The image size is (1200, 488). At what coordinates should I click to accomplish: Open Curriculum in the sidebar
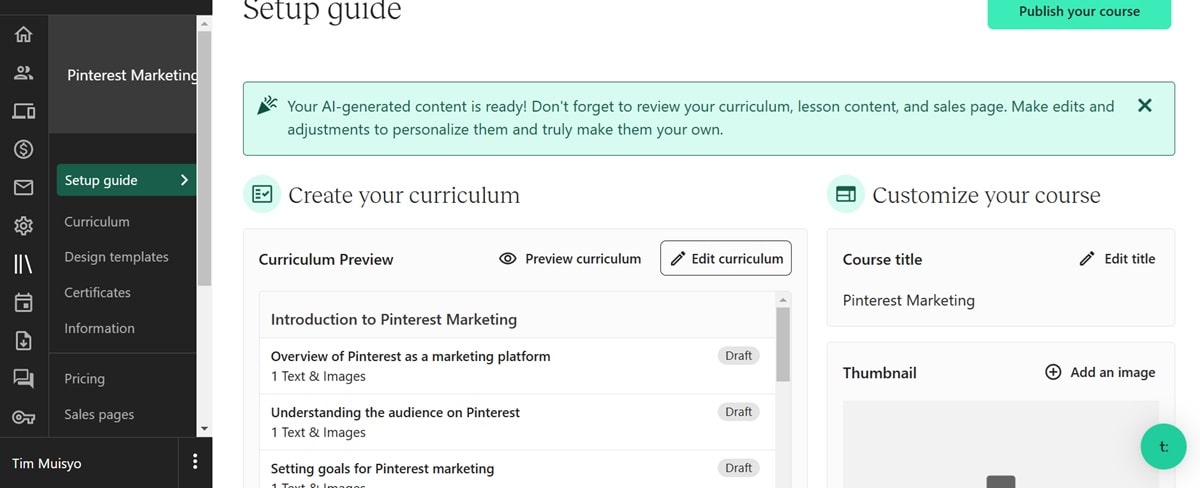(97, 222)
